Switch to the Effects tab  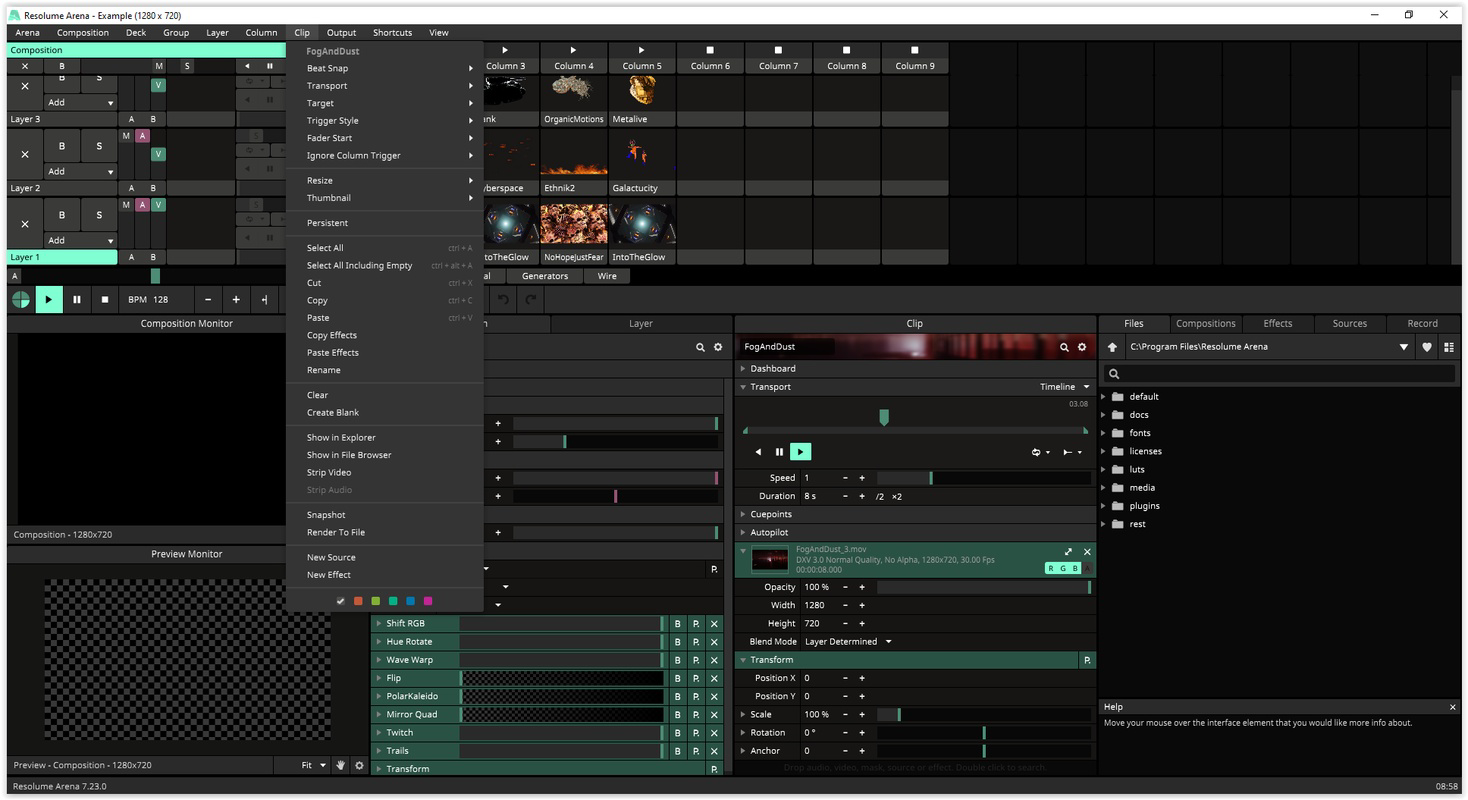(1277, 323)
